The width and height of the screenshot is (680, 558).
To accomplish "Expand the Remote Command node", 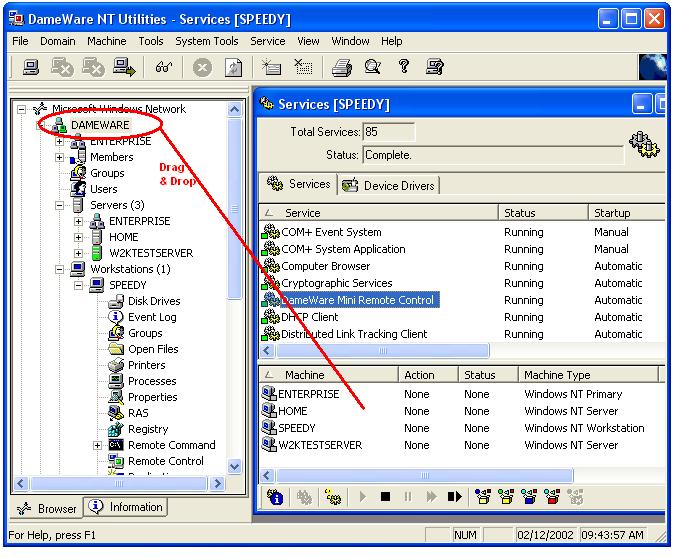I will pyautogui.click(x=98, y=445).
